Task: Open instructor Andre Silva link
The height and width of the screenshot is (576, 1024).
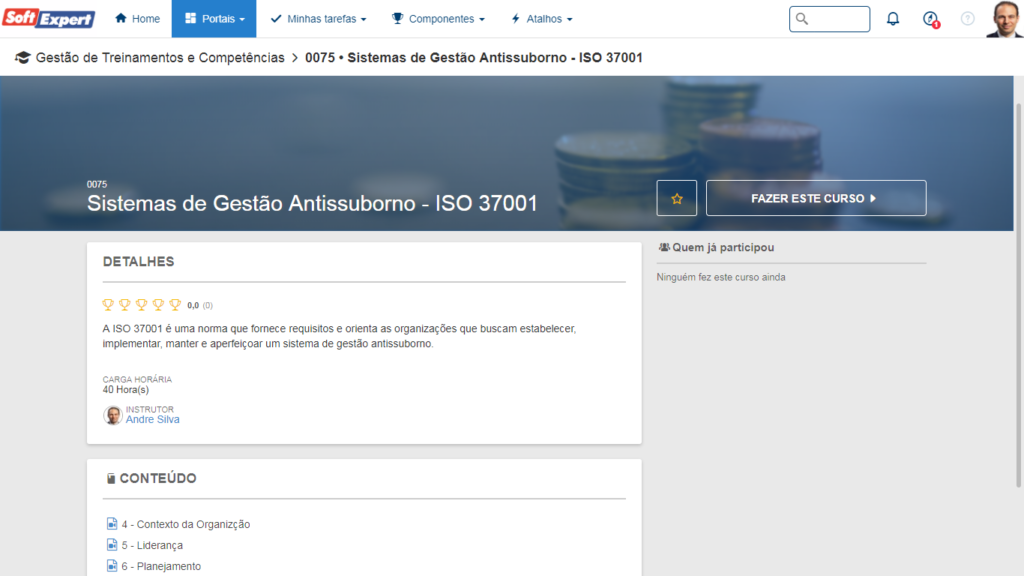Action: [x=152, y=419]
